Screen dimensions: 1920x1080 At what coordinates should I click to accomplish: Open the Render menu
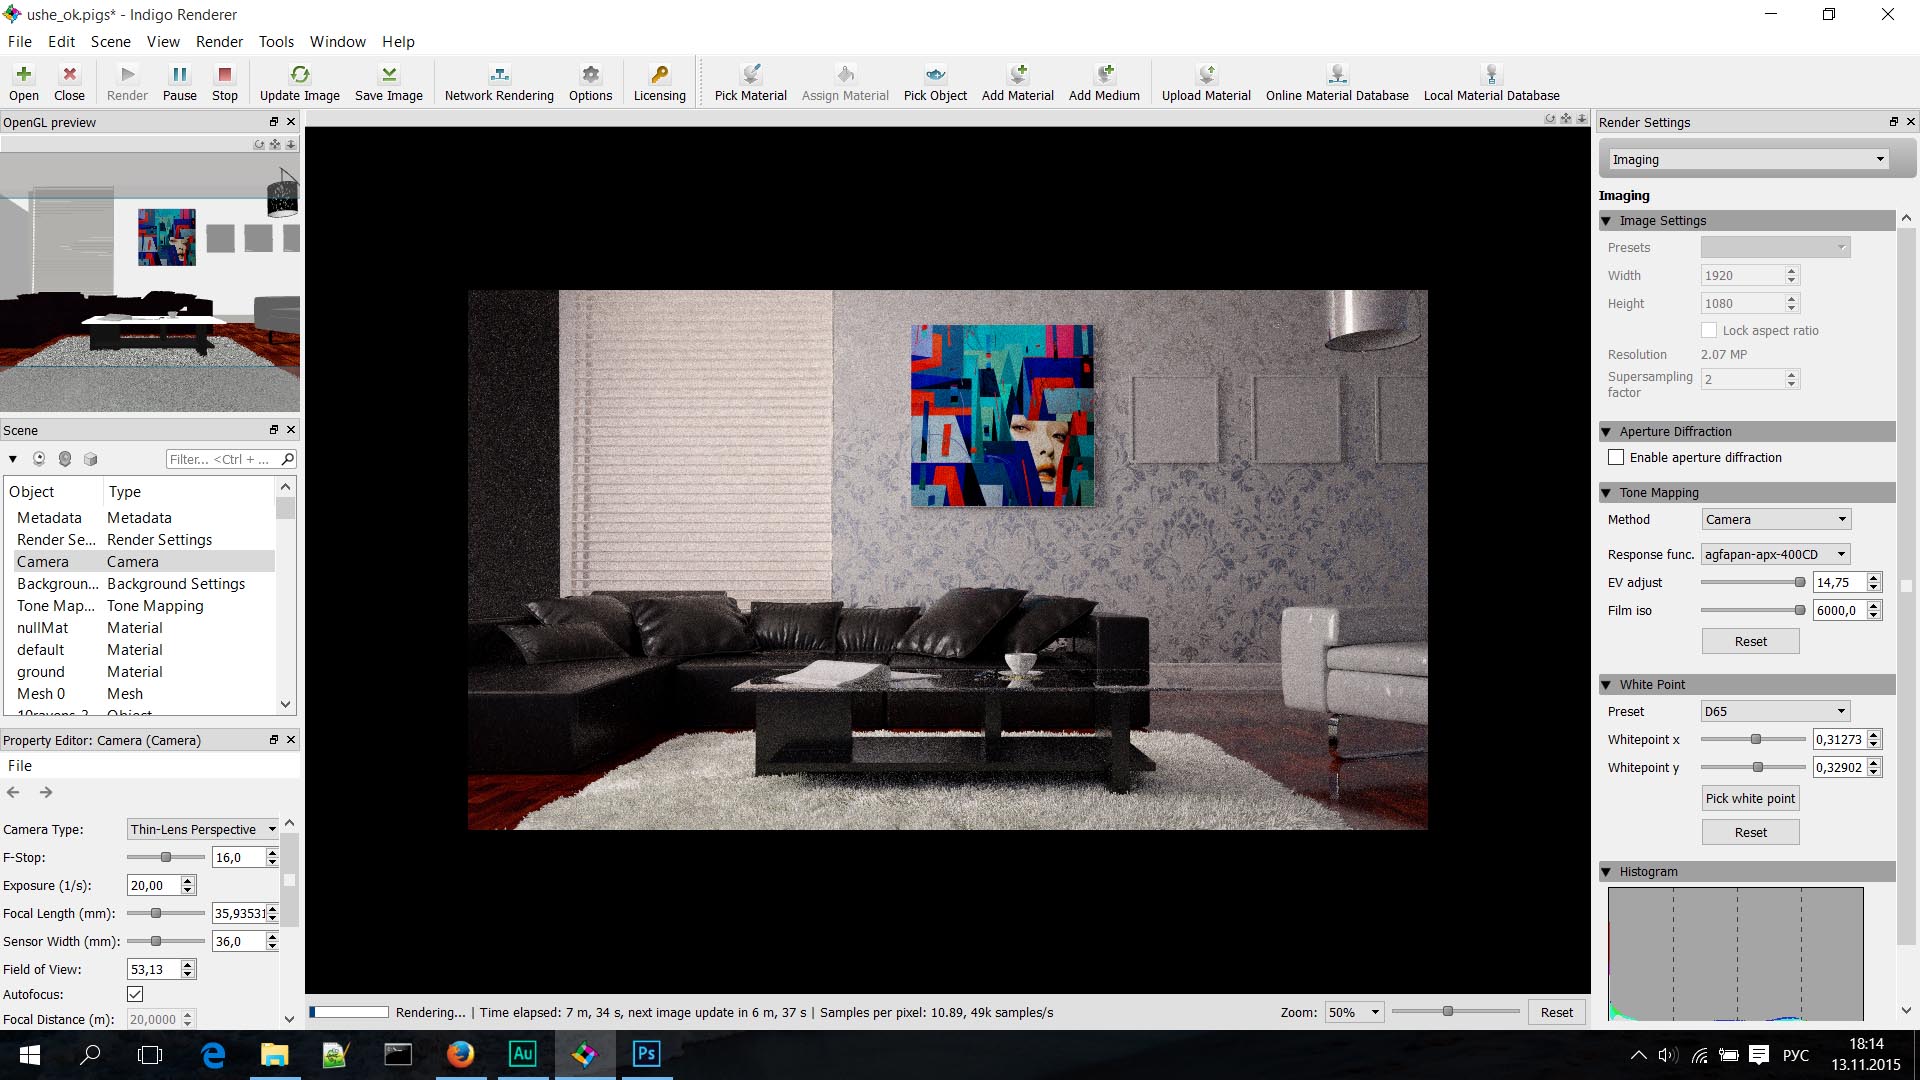pos(219,42)
